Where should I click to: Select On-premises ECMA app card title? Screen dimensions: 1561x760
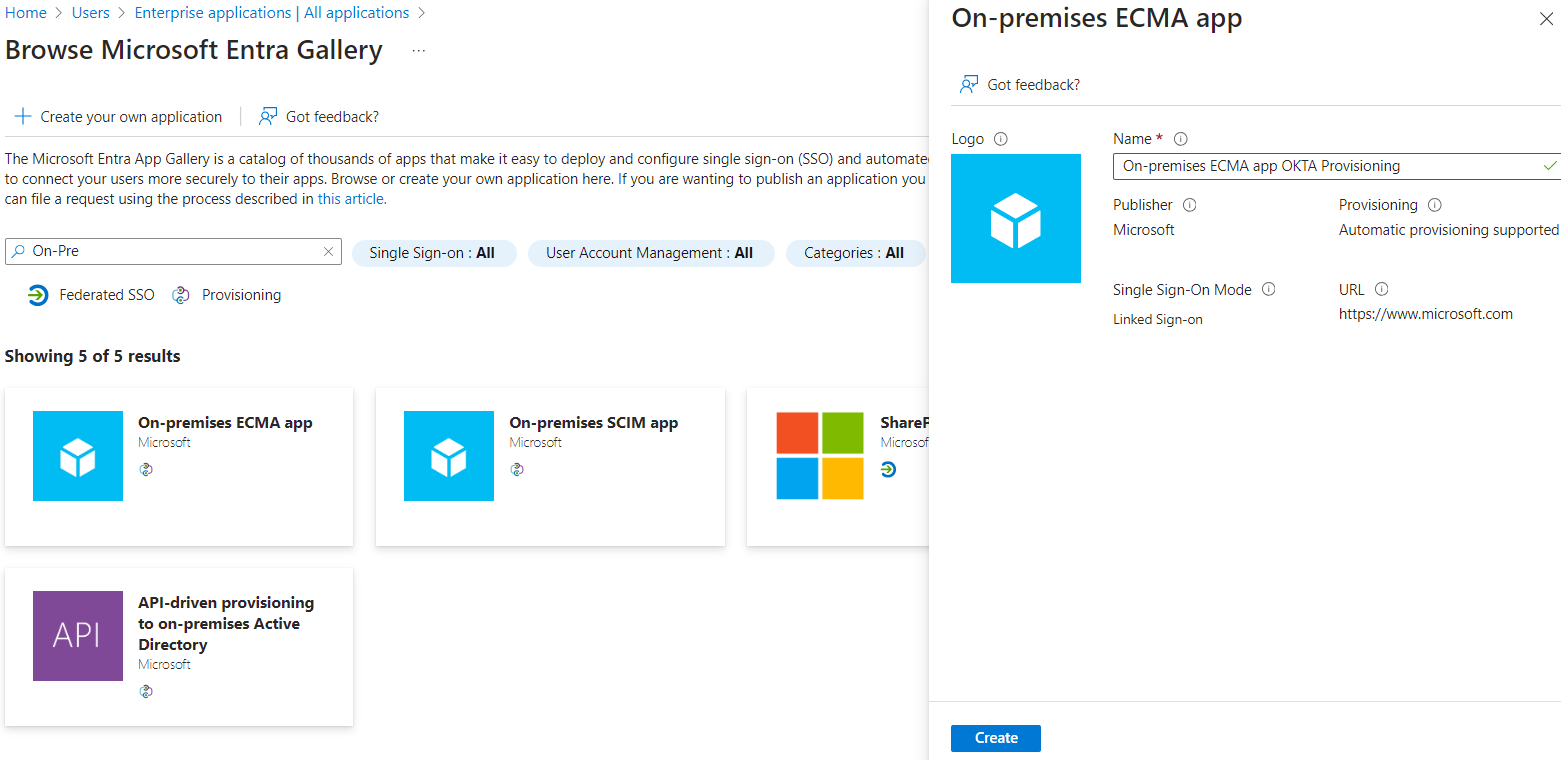tap(225, 423)
